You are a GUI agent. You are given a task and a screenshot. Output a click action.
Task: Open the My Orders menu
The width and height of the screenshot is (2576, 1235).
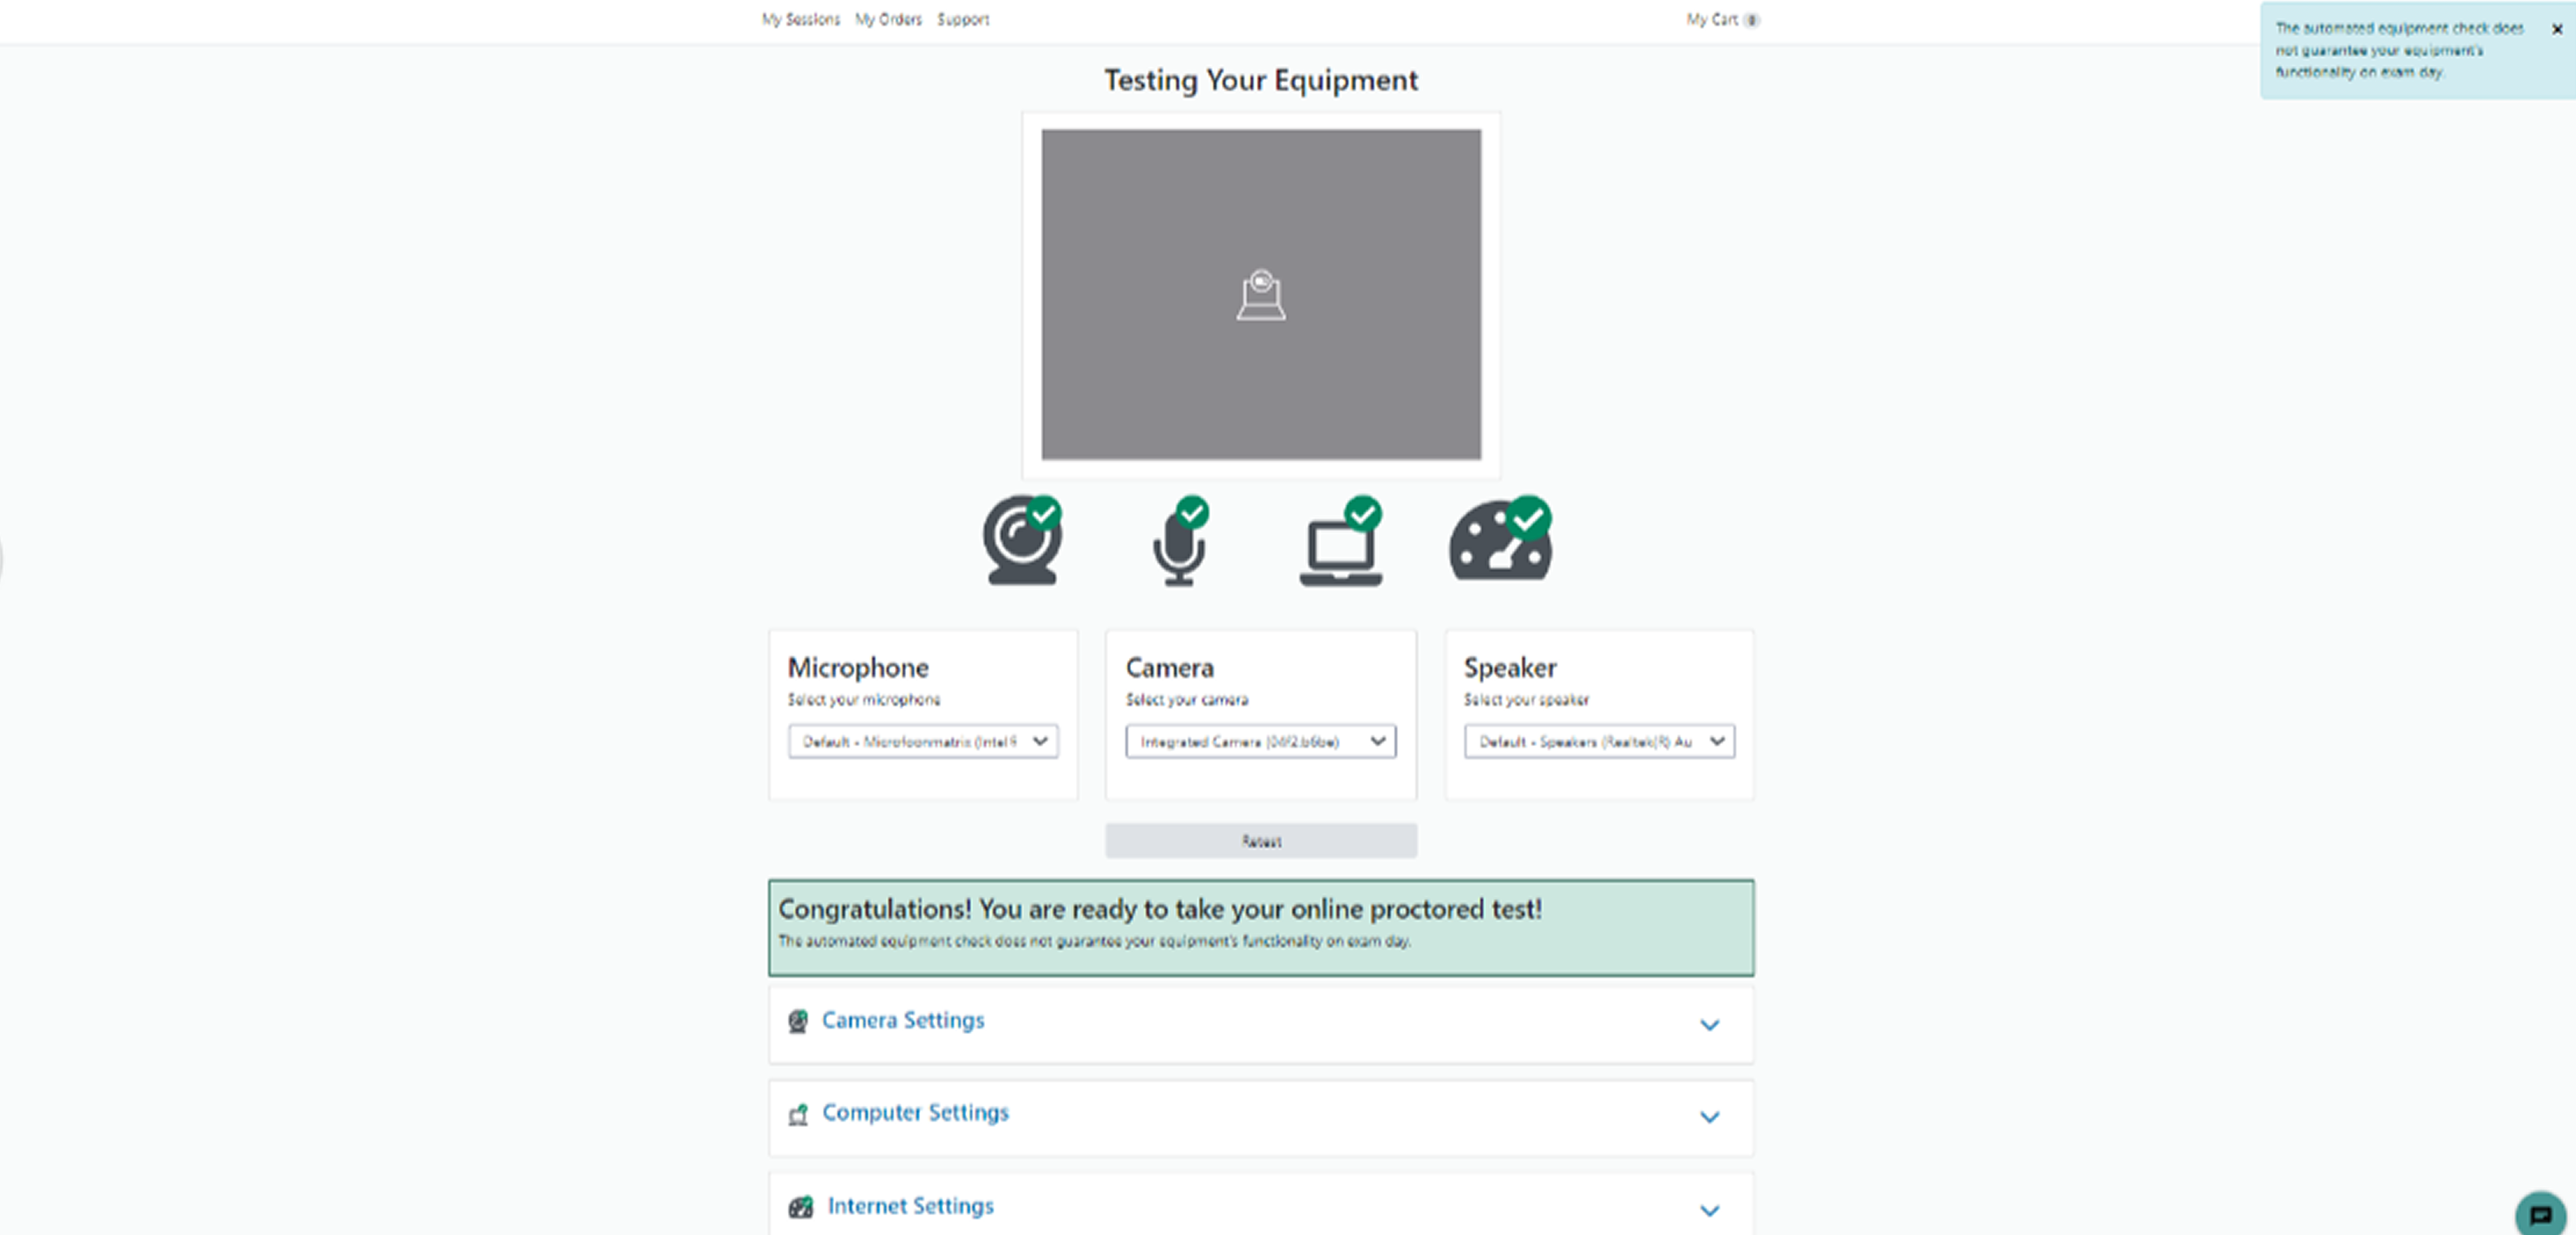888,19
